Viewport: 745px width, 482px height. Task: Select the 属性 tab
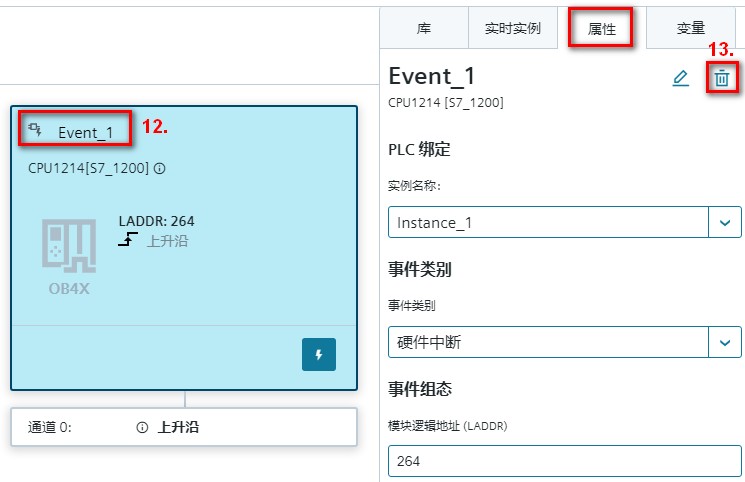[x=601, y=29]
